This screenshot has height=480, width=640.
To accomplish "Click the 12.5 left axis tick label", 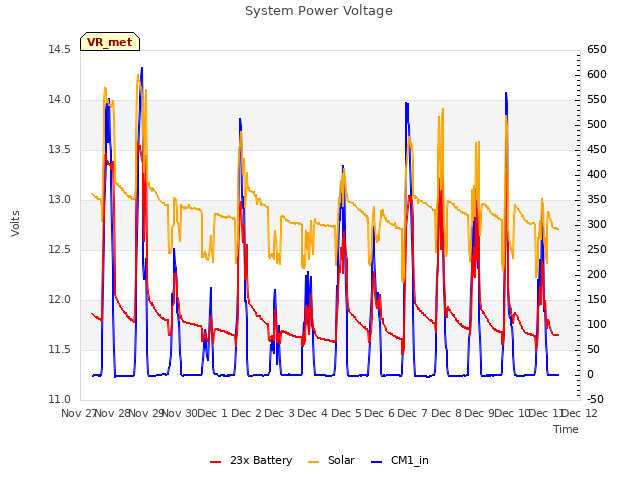I will (x=59, y=250).
